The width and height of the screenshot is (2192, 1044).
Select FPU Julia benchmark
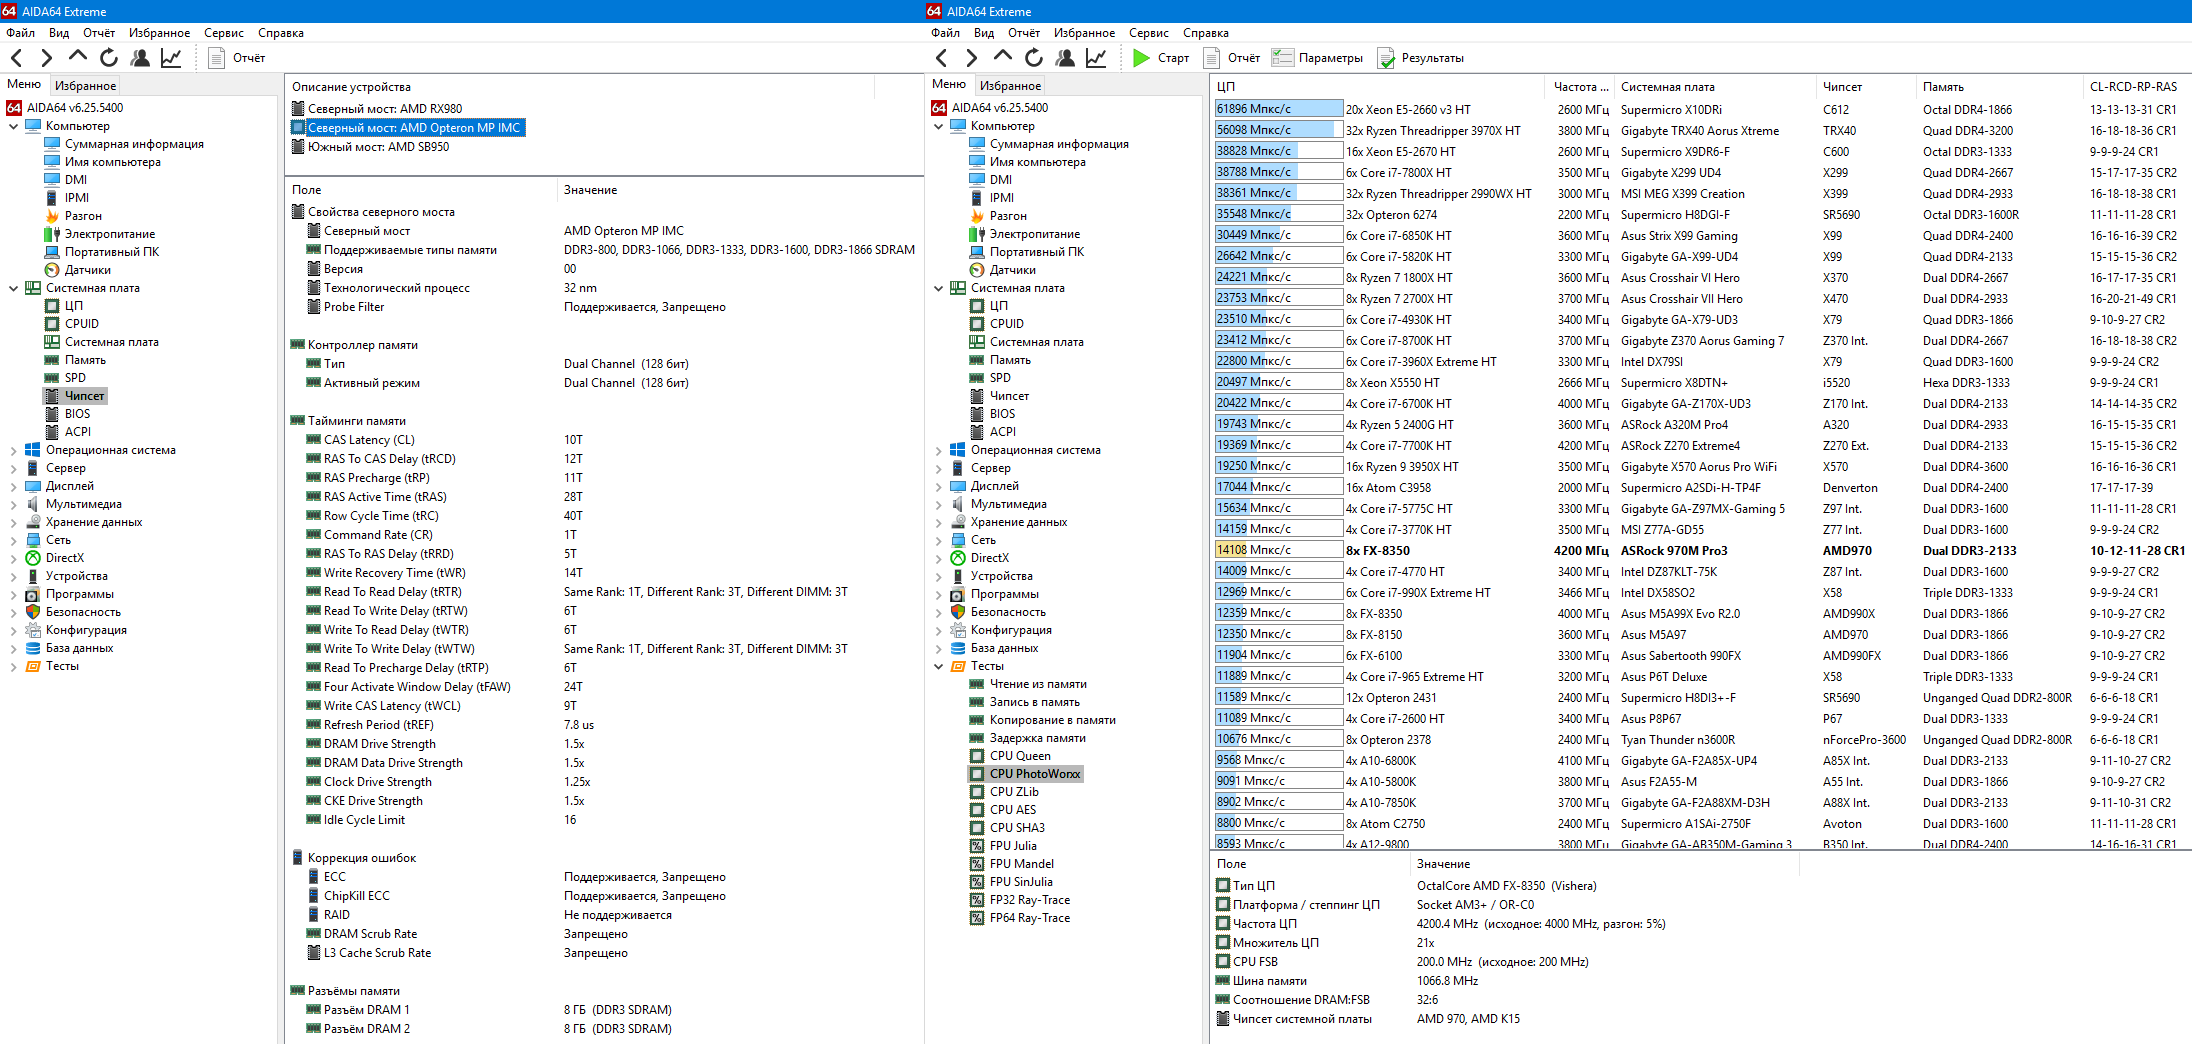tap(1013, 846)
